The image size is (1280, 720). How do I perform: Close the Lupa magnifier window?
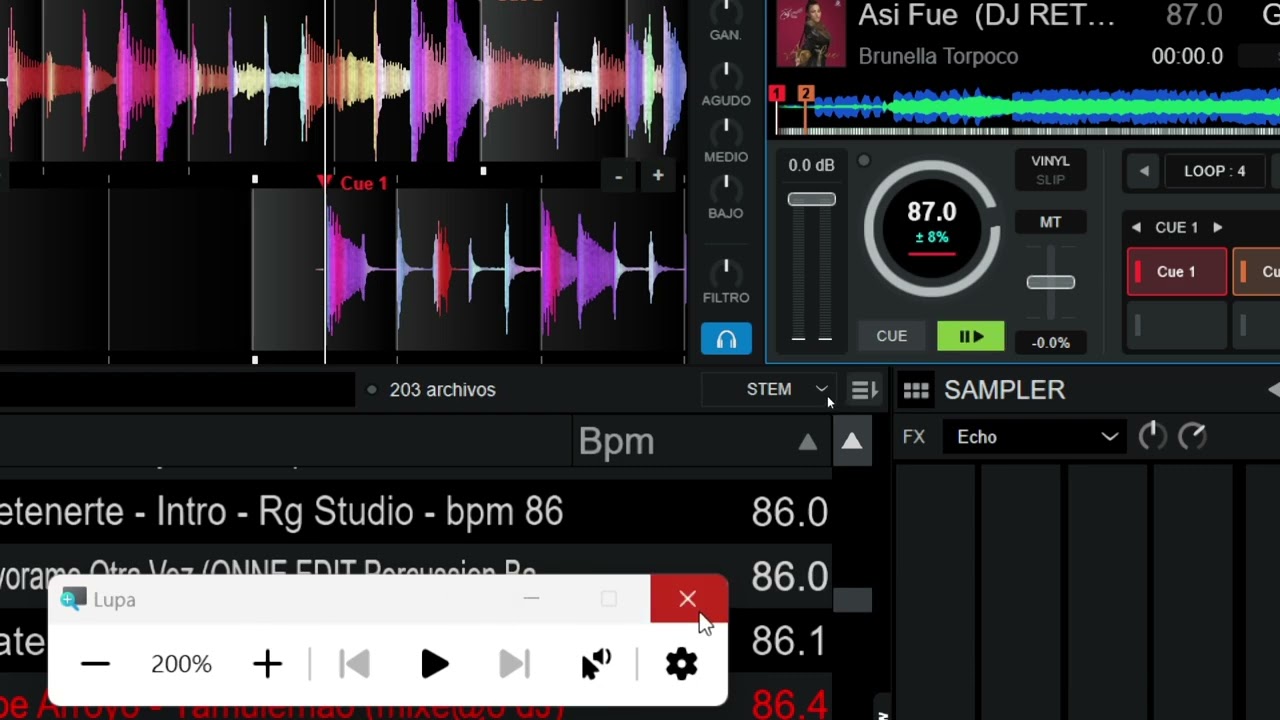(x=688, y=599)
